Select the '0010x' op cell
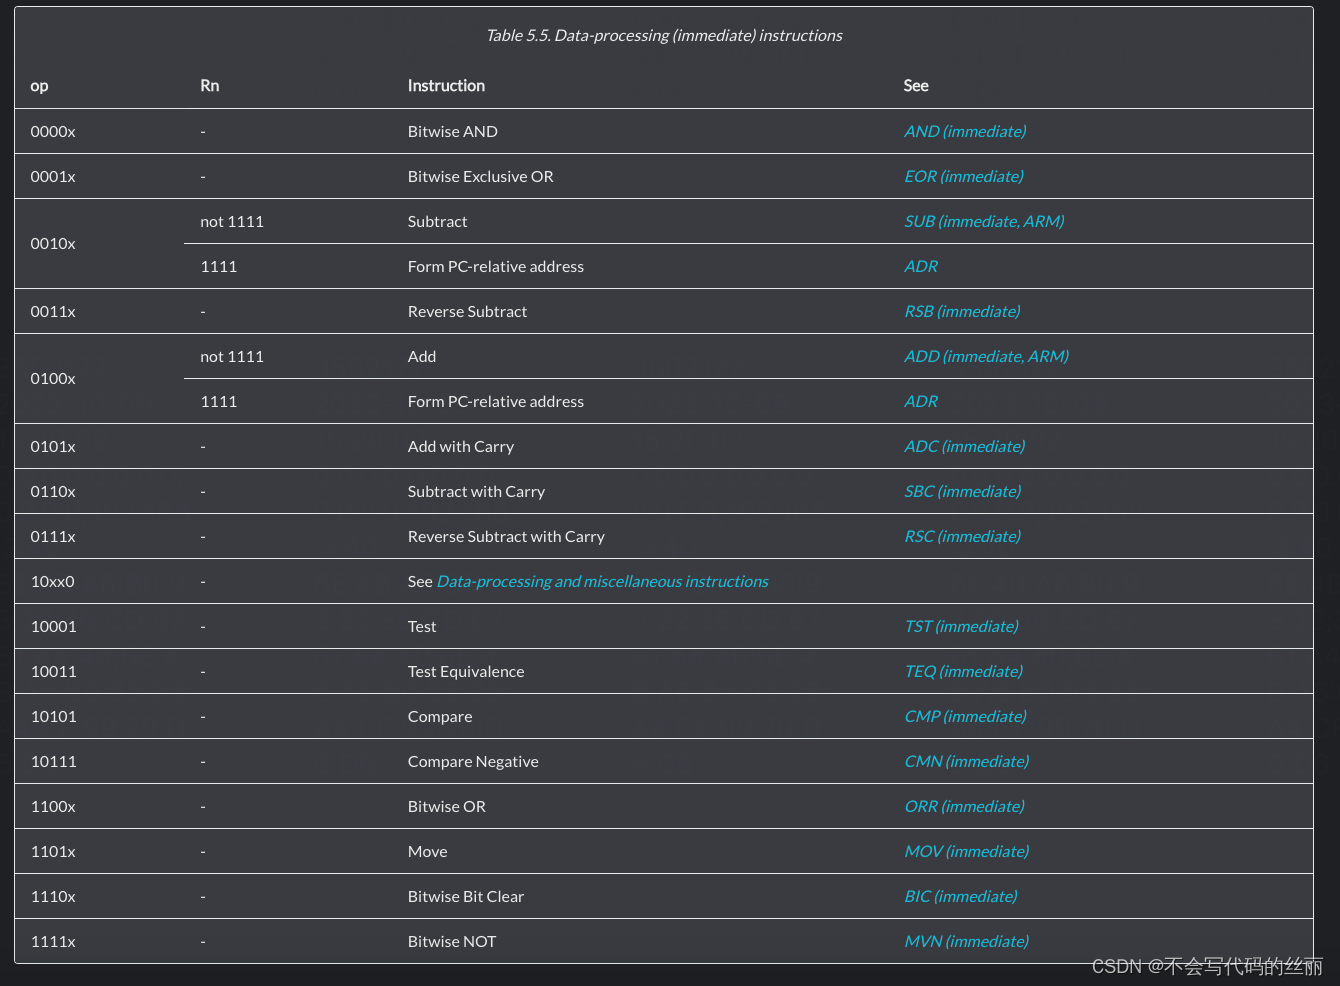Image resolution: width=1340 pixels, height=986 pixels. 53,243
